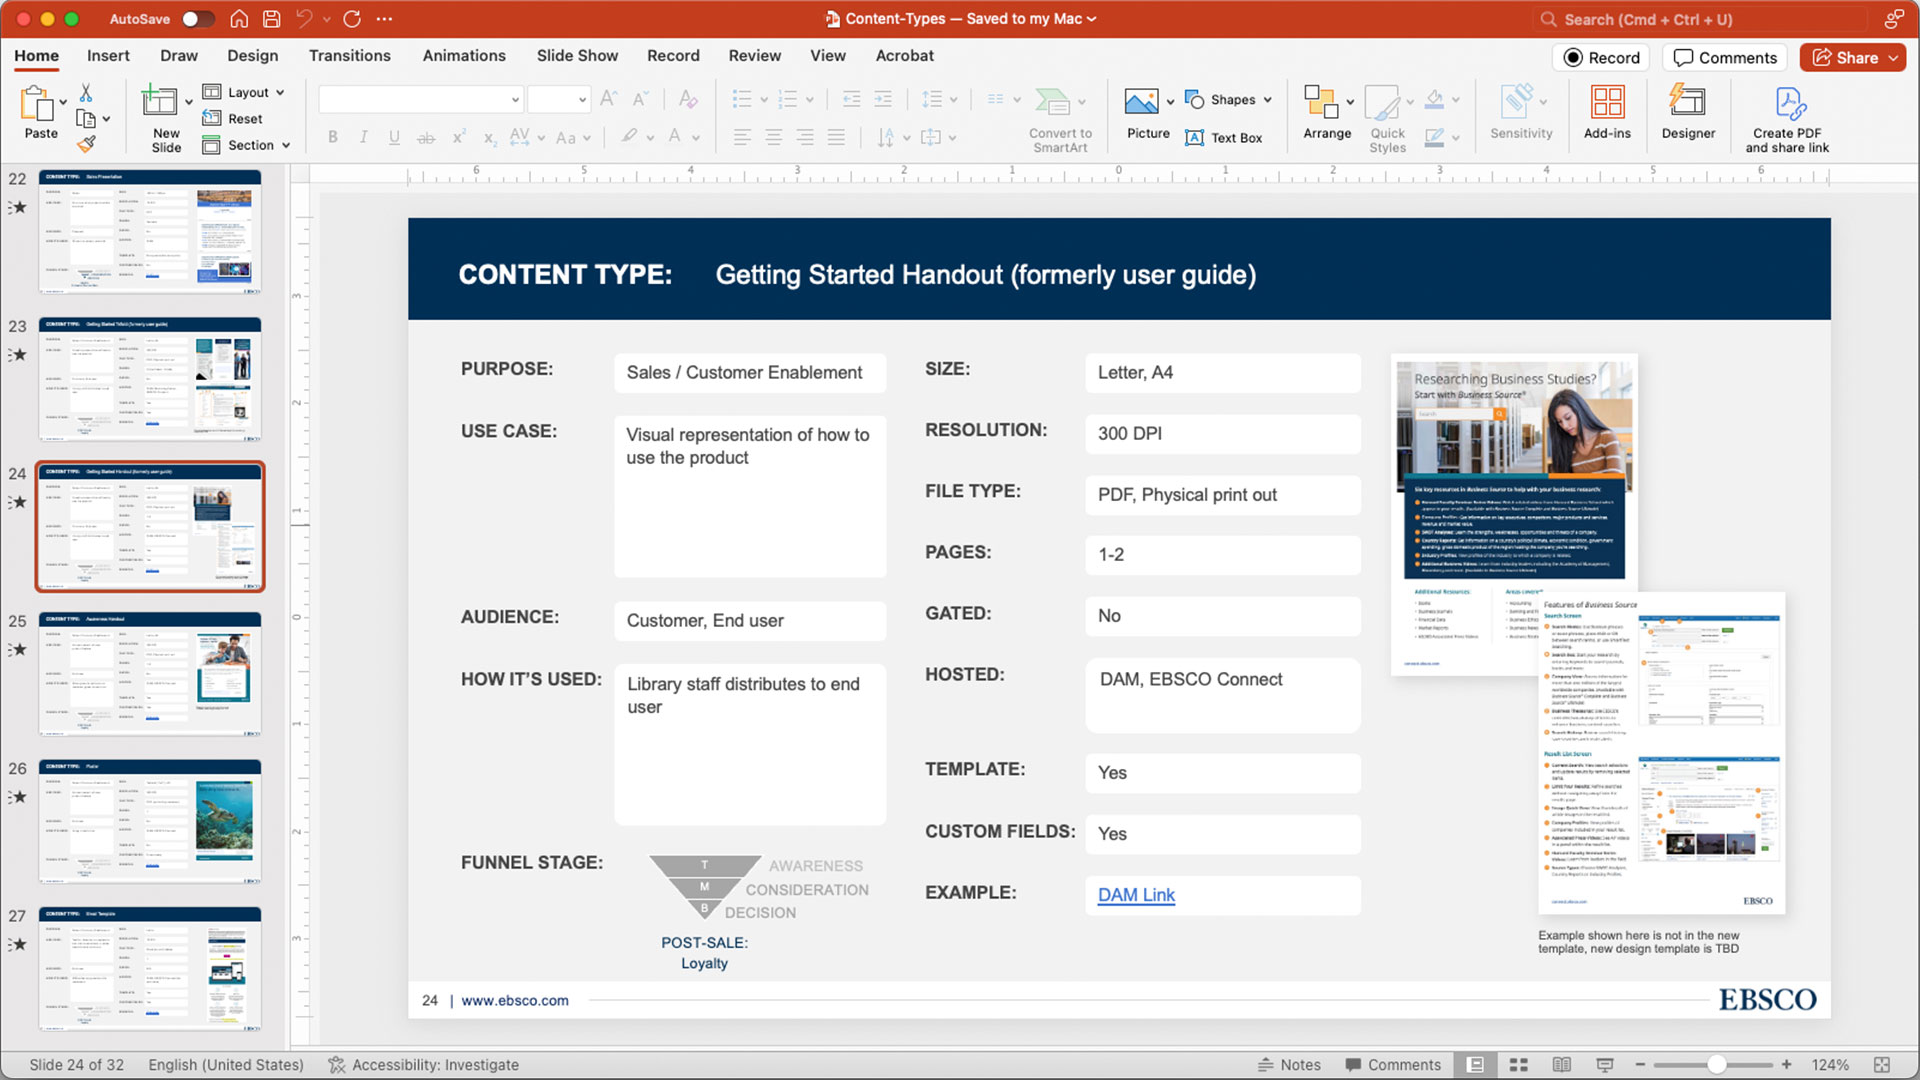
Task: Select slide 26 thumbnail
Action: point(150,821)
